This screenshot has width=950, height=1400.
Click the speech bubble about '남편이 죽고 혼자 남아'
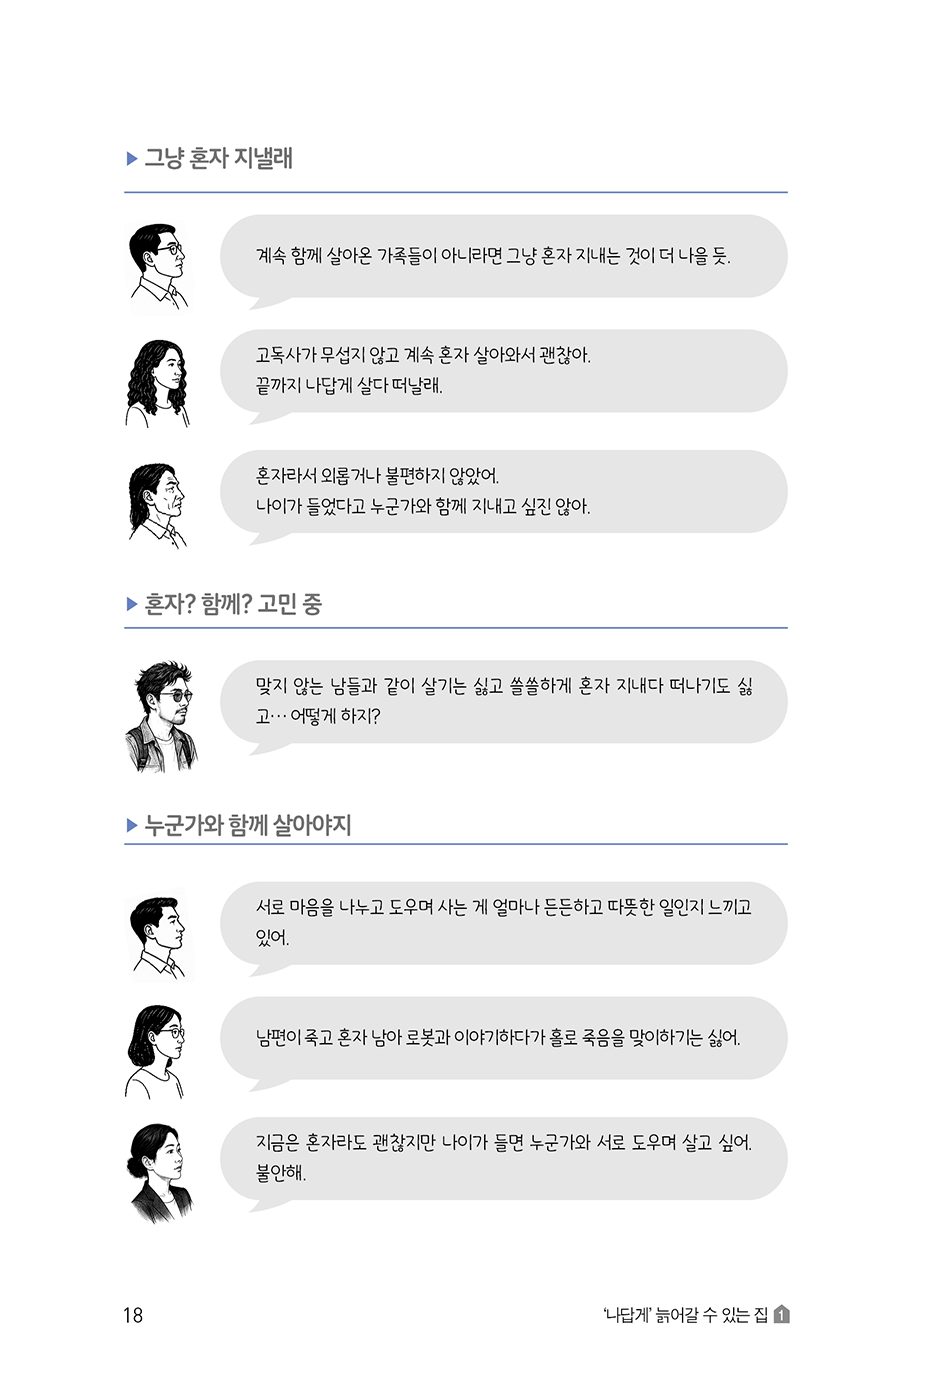point(503,1040)
